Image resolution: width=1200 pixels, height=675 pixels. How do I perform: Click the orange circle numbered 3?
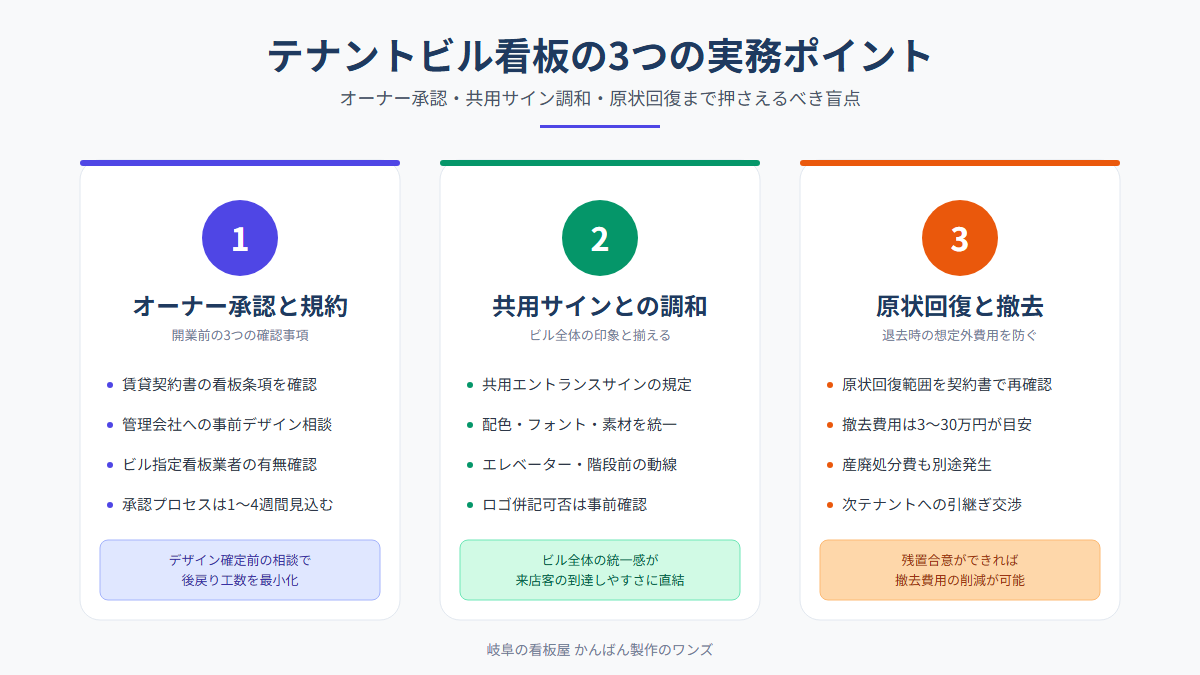tap(960, 238)
